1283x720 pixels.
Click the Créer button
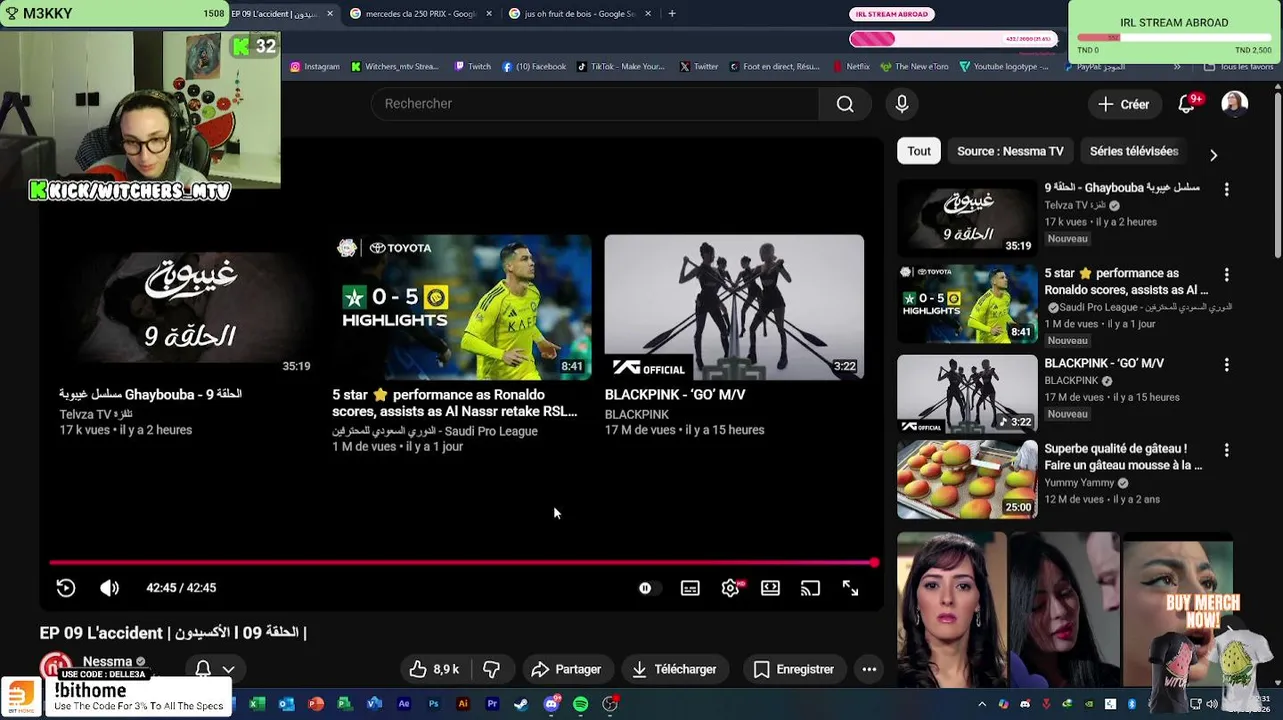click(1124, 104)
